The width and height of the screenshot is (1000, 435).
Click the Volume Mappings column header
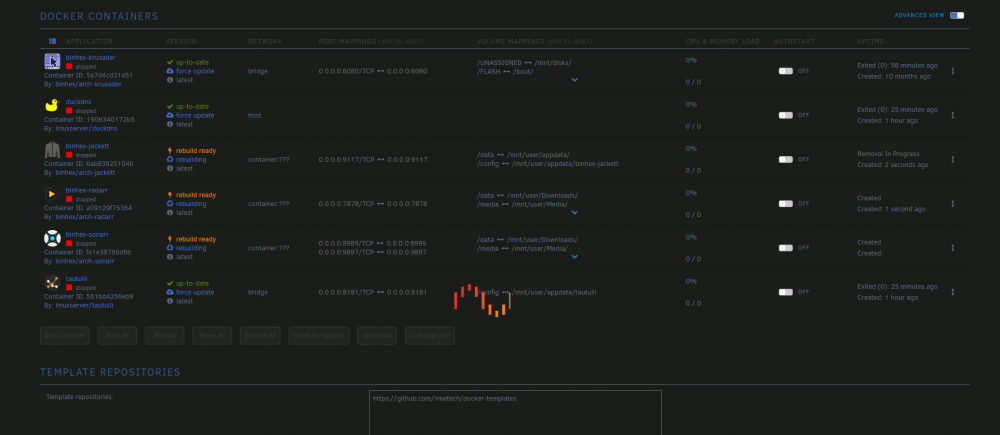[534, 41]
